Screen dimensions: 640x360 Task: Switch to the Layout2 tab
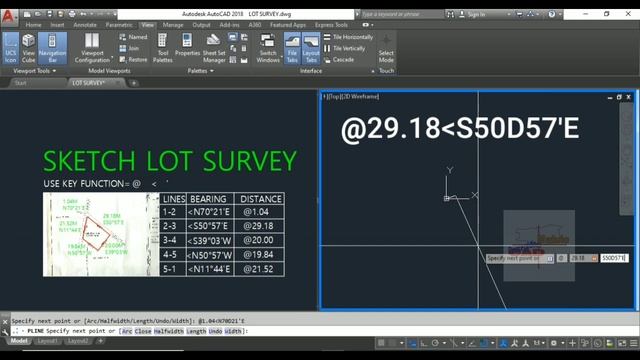point(78,341)
